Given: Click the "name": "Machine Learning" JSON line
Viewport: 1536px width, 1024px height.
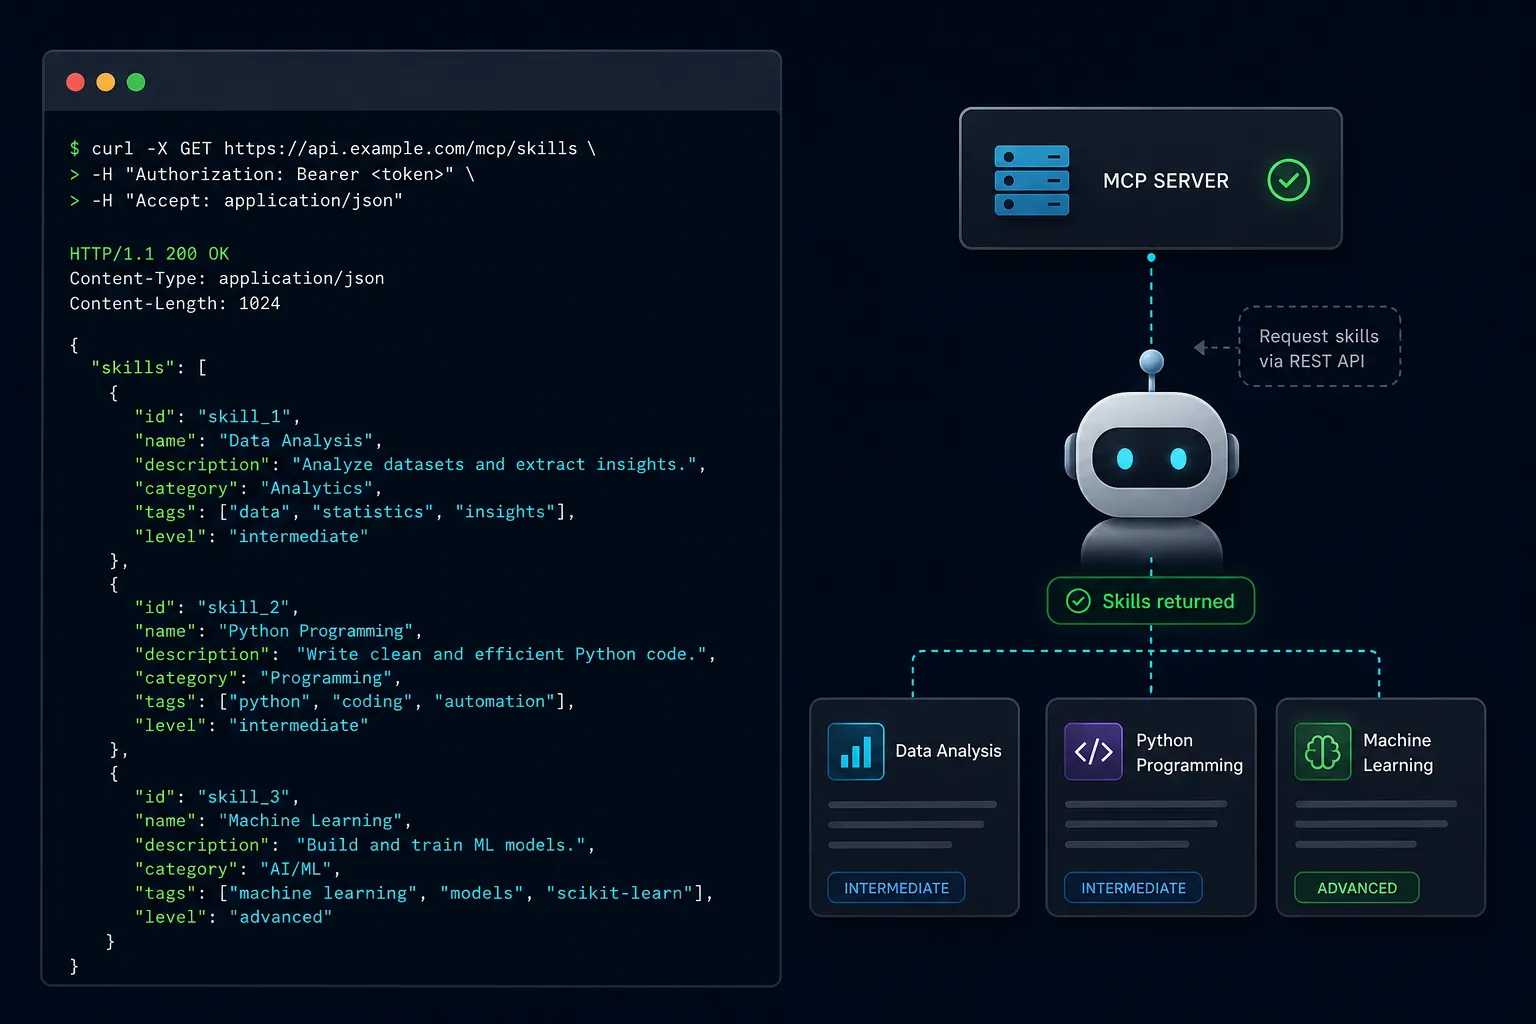Looking at the screenshot, I should [273, 821].
